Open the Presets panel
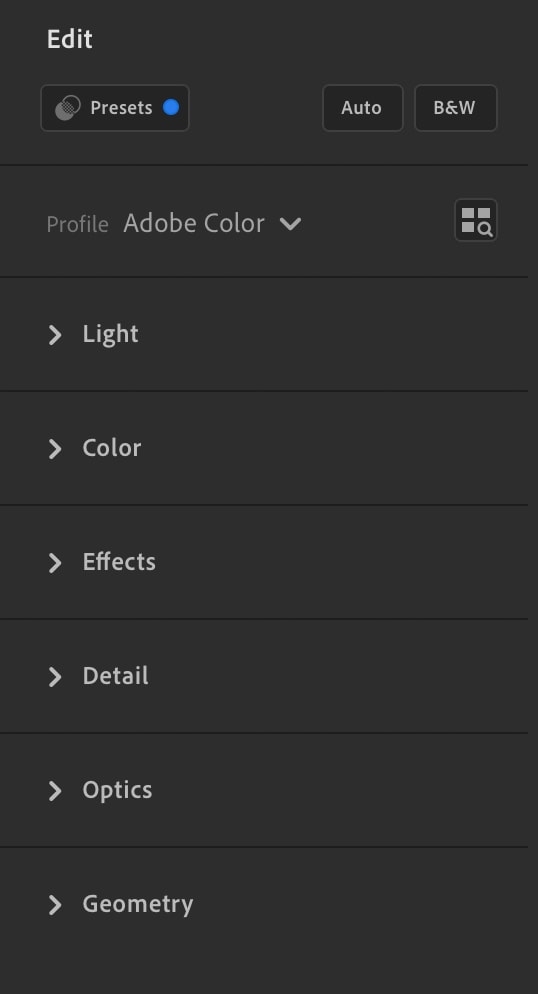The width and height of the screenshot is (538, 994). pos(115,108)
